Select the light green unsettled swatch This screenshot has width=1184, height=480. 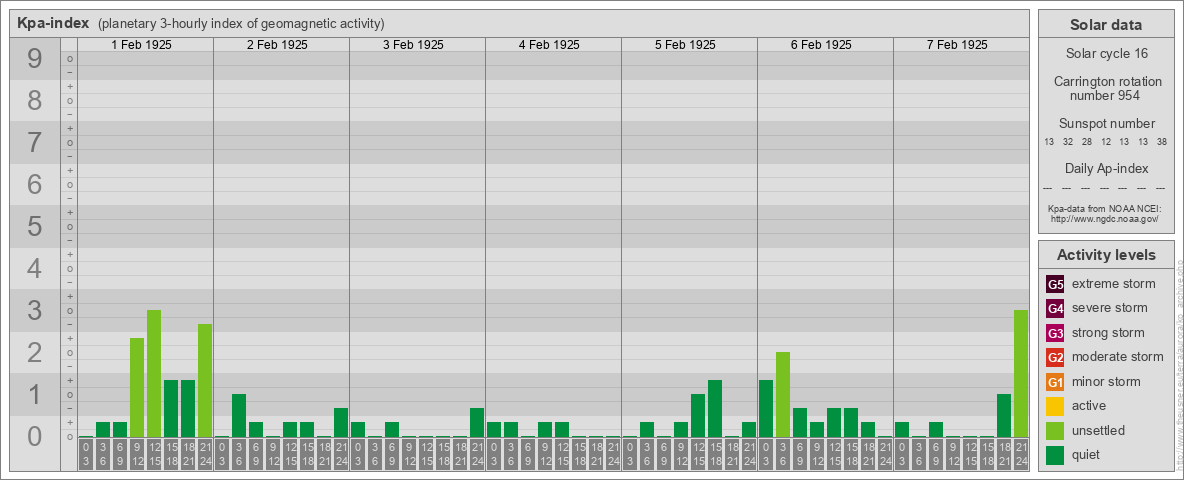pos(1055,430)
